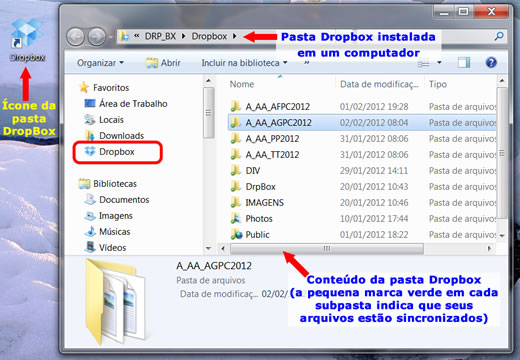Click the Abrir toolbar button

pyautogui.click(x=163, y=63)
